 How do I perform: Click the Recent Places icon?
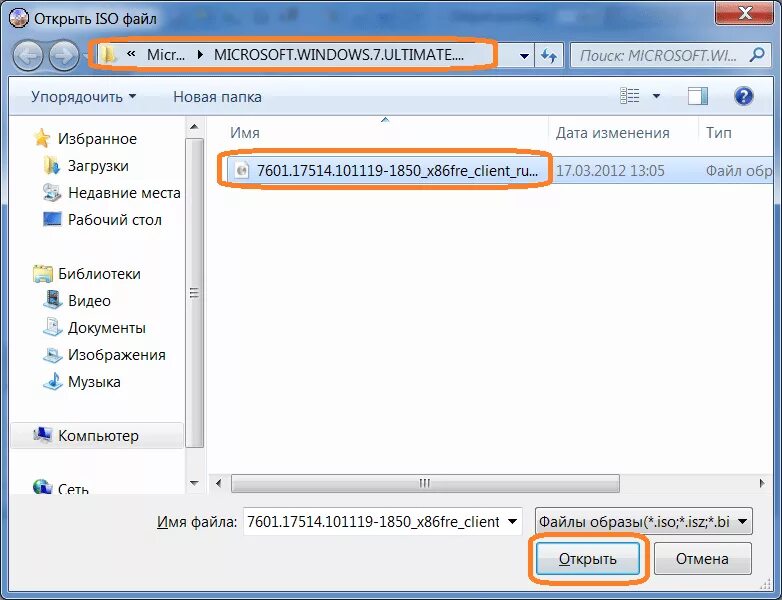tap(52, 192)
